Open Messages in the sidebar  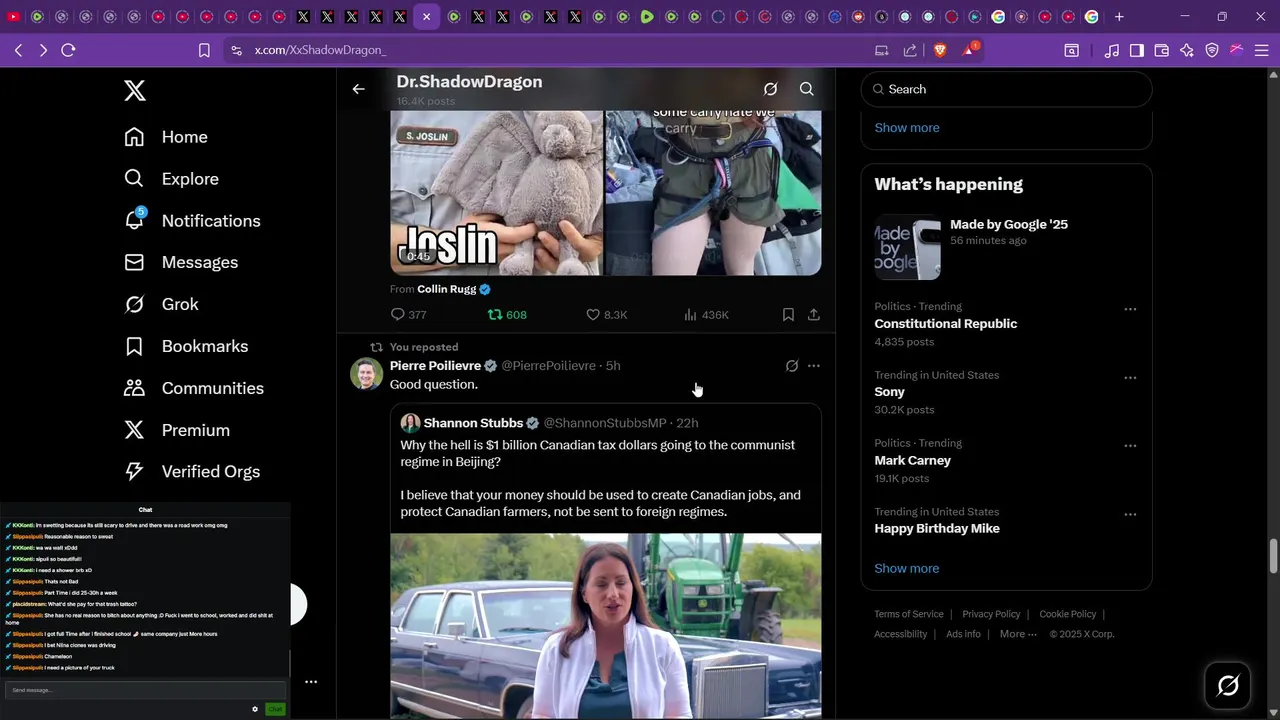181,262
